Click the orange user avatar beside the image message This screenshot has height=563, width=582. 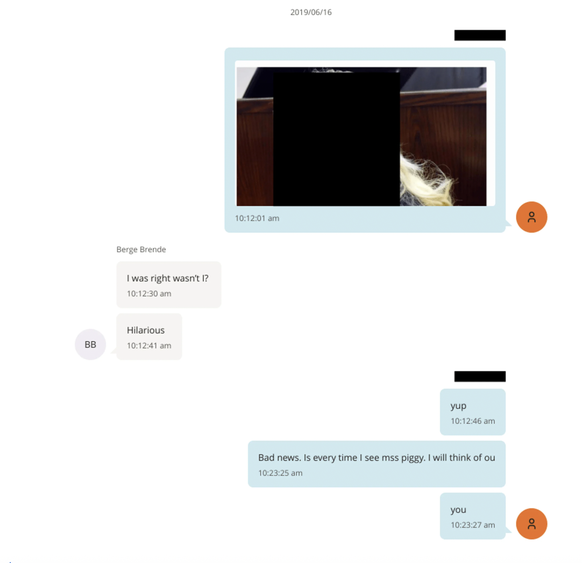(532, 217)
